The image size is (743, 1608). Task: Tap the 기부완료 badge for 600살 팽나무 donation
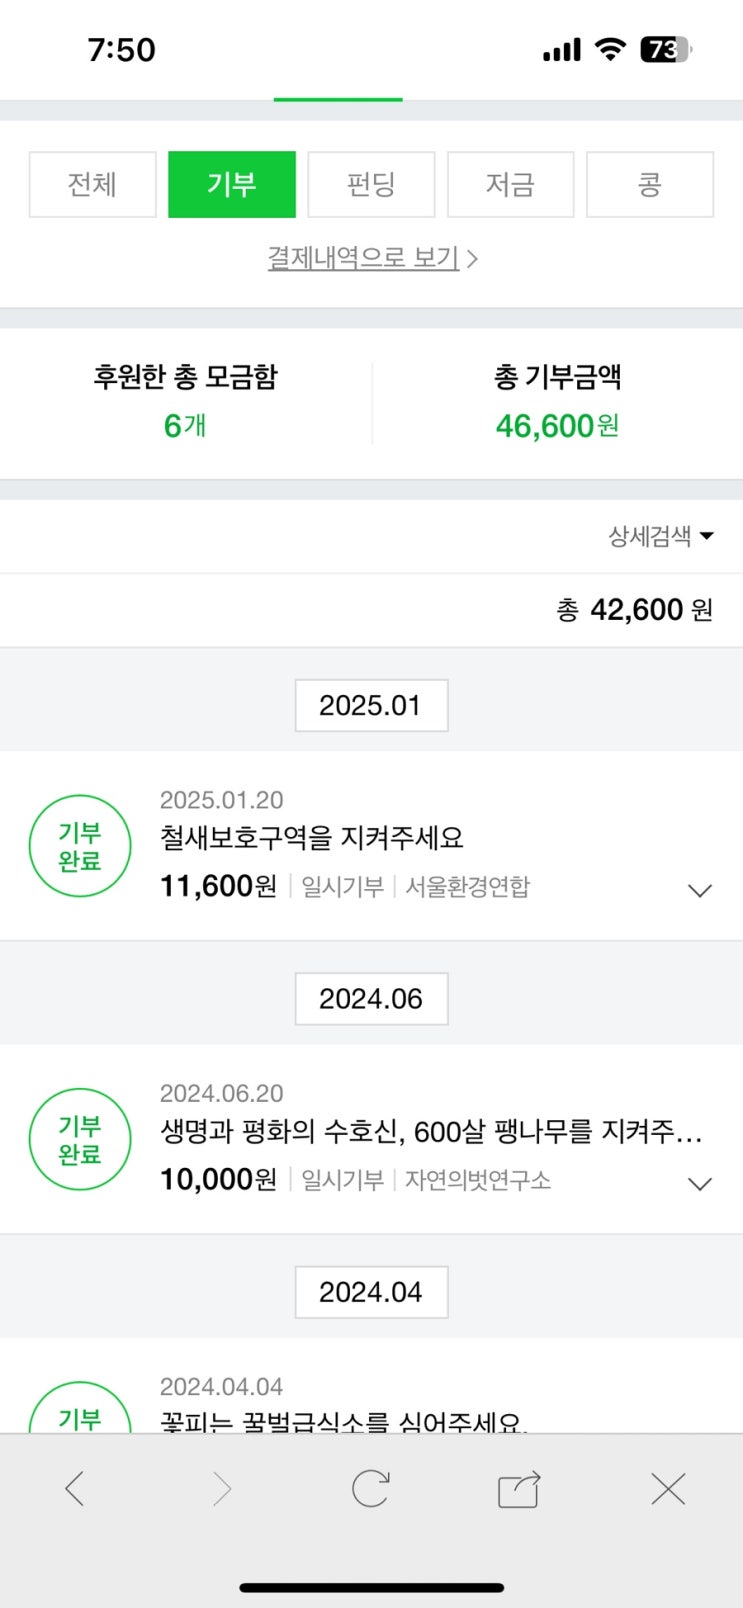pos(80,1139)
